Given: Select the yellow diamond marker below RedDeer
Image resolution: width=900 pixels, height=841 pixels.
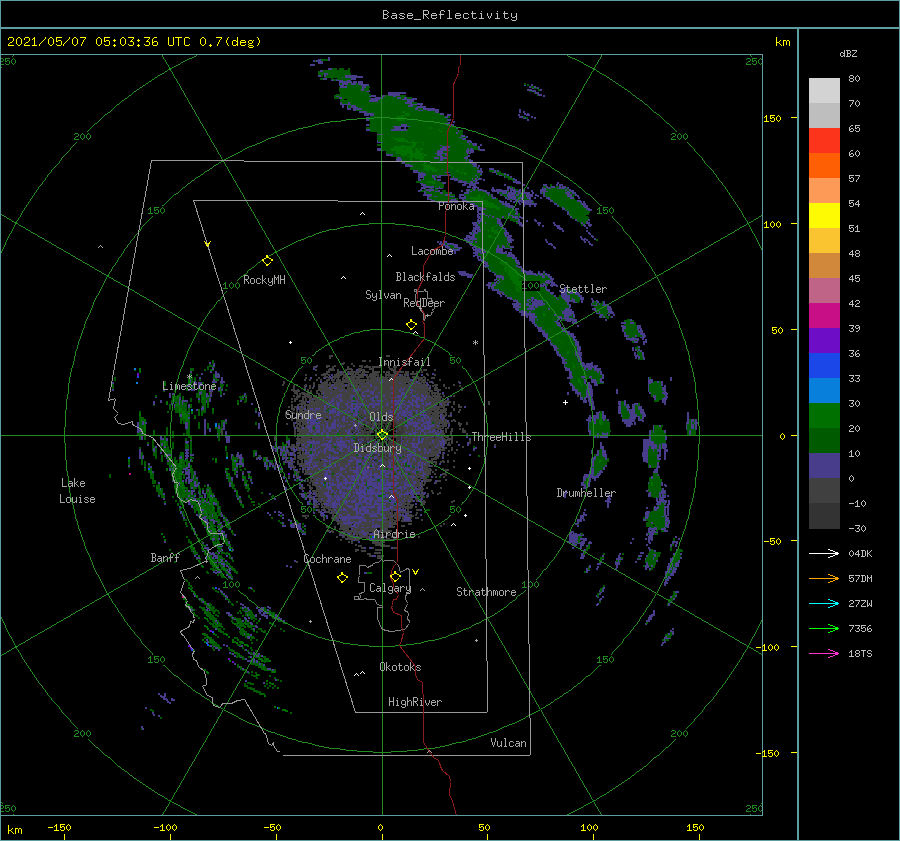Looking at the screenshot, I should pyautogui.click(x=411, y=325).
